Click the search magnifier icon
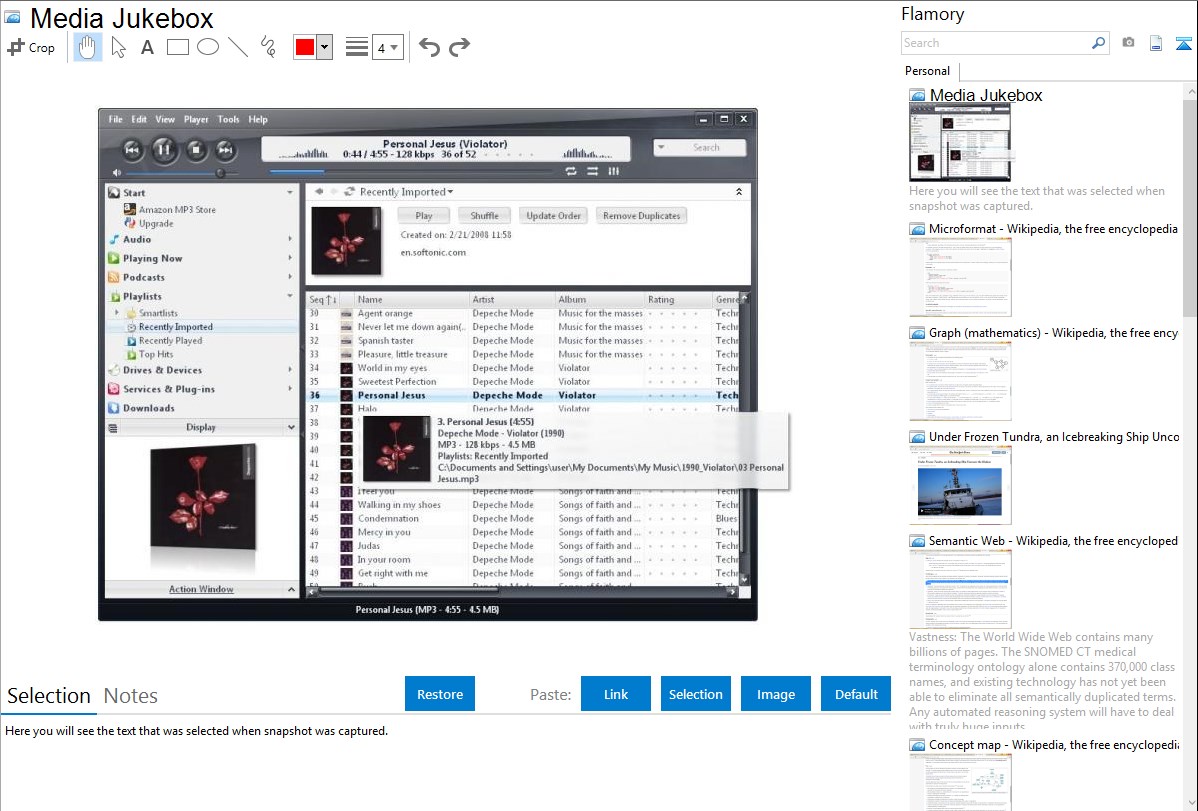This screenshot has height=811, width=1198. (x=1099, y=43)
